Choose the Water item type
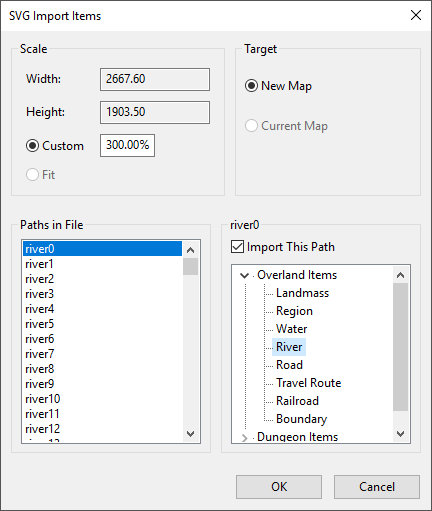This screenshot has width=432, height=511. [x=292, y=329]
